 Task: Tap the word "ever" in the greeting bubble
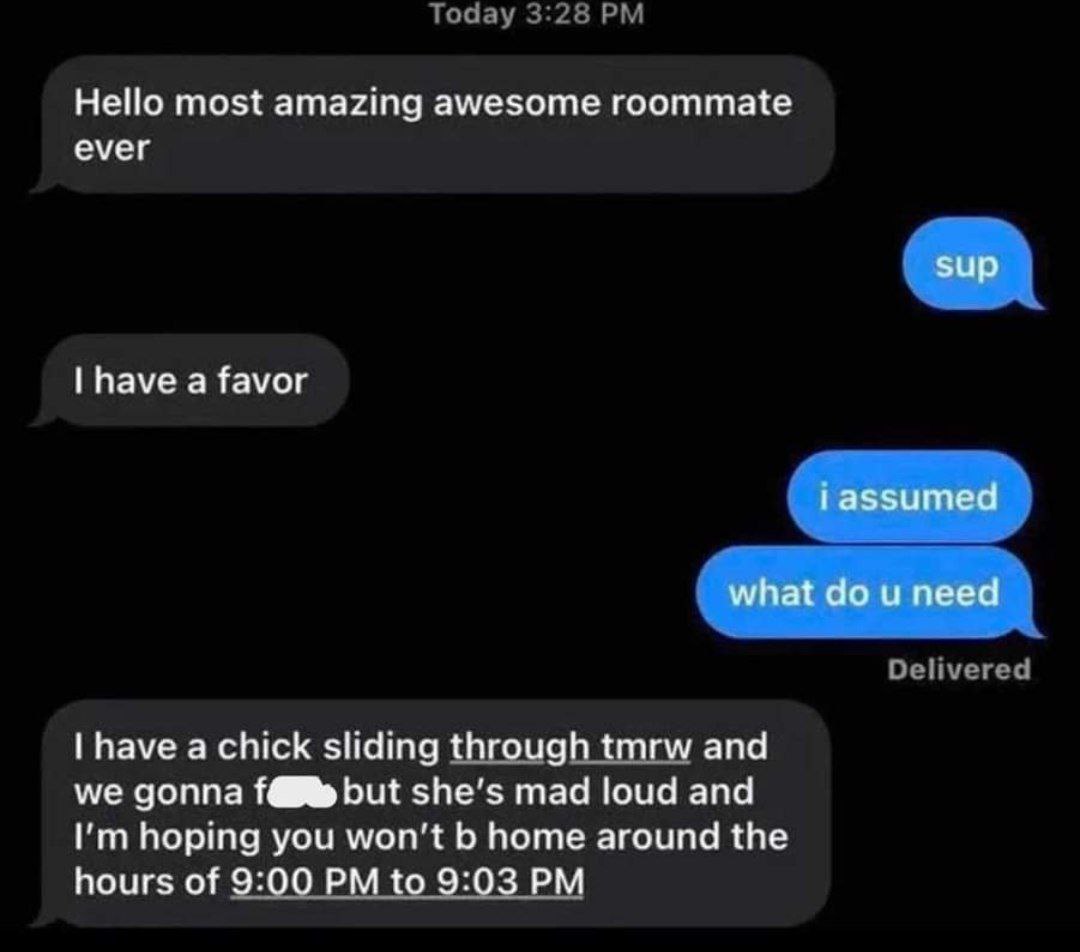coord(112,149)
